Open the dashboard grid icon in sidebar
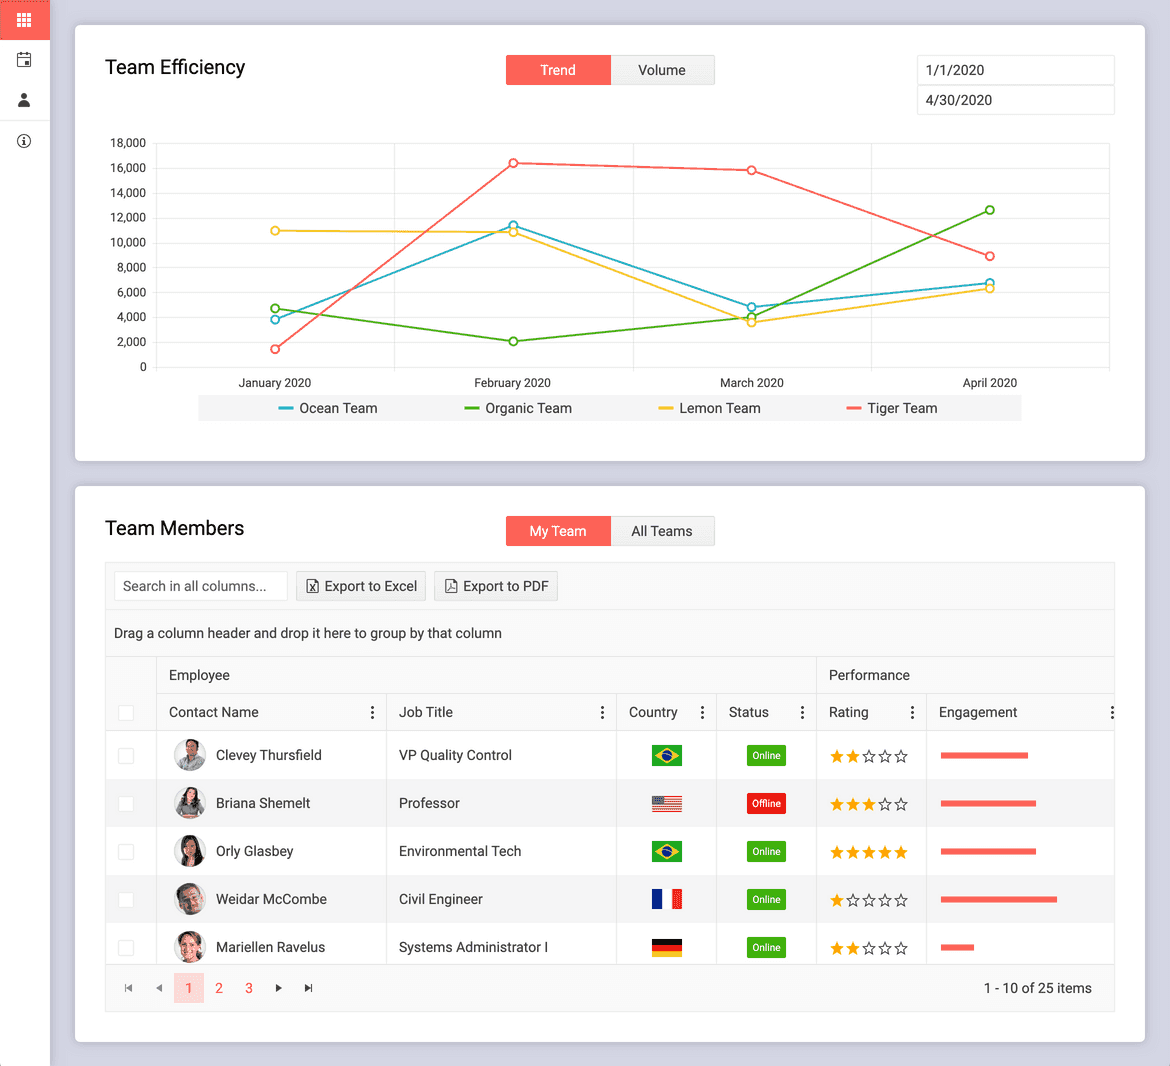This screenshot has width=1170, height=1066. (24, 20)
